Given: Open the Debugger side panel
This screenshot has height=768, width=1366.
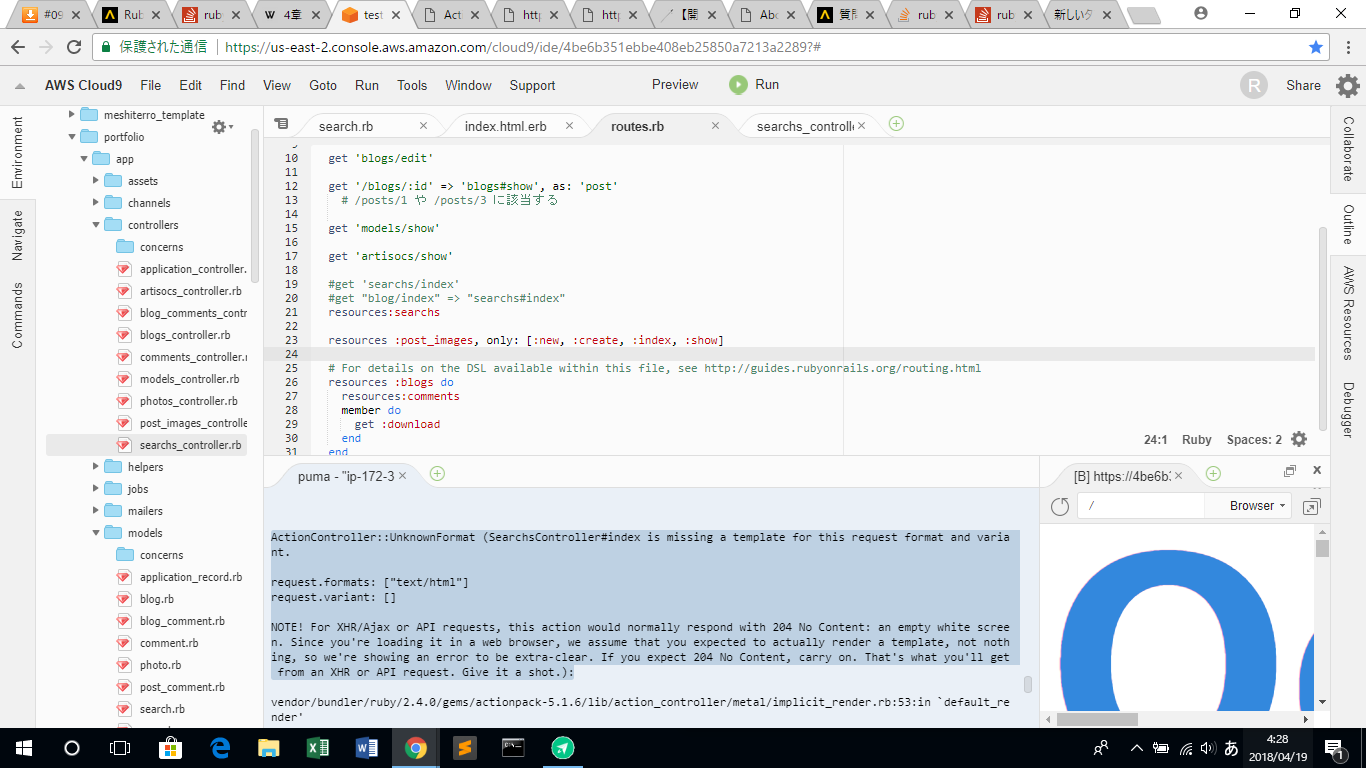Looking at the screenshot, I should (x=1348, y=410).
